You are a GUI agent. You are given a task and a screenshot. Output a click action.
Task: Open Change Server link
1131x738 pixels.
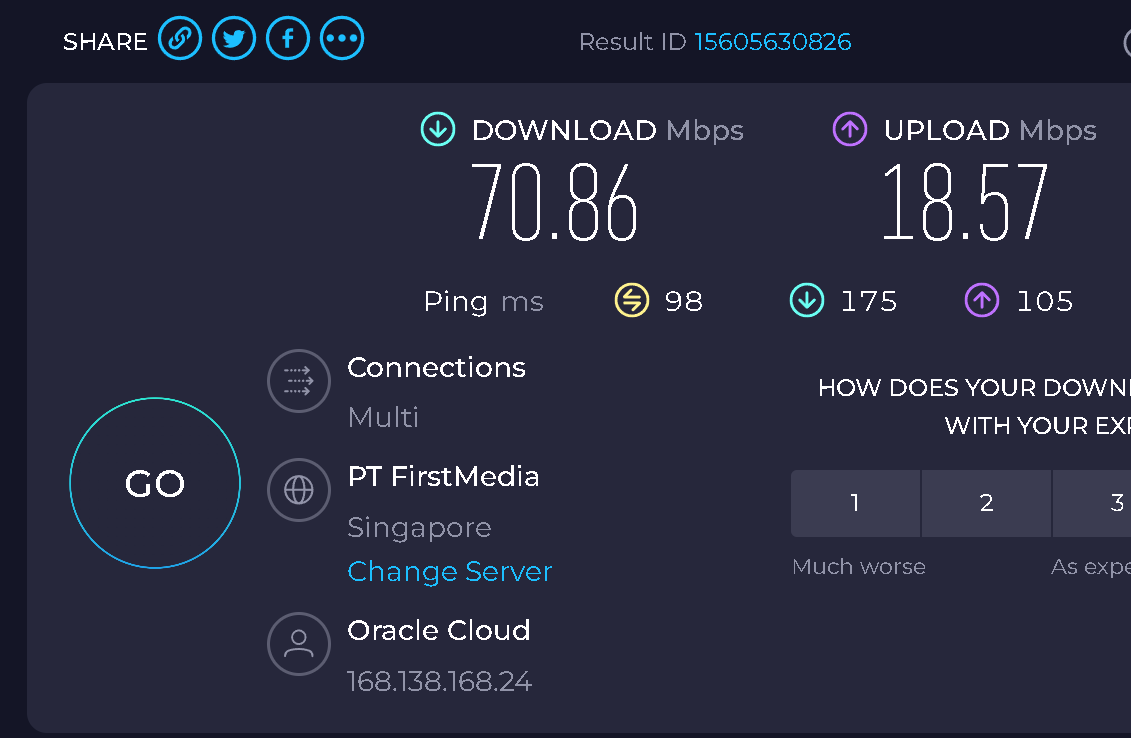click(449, 571)
